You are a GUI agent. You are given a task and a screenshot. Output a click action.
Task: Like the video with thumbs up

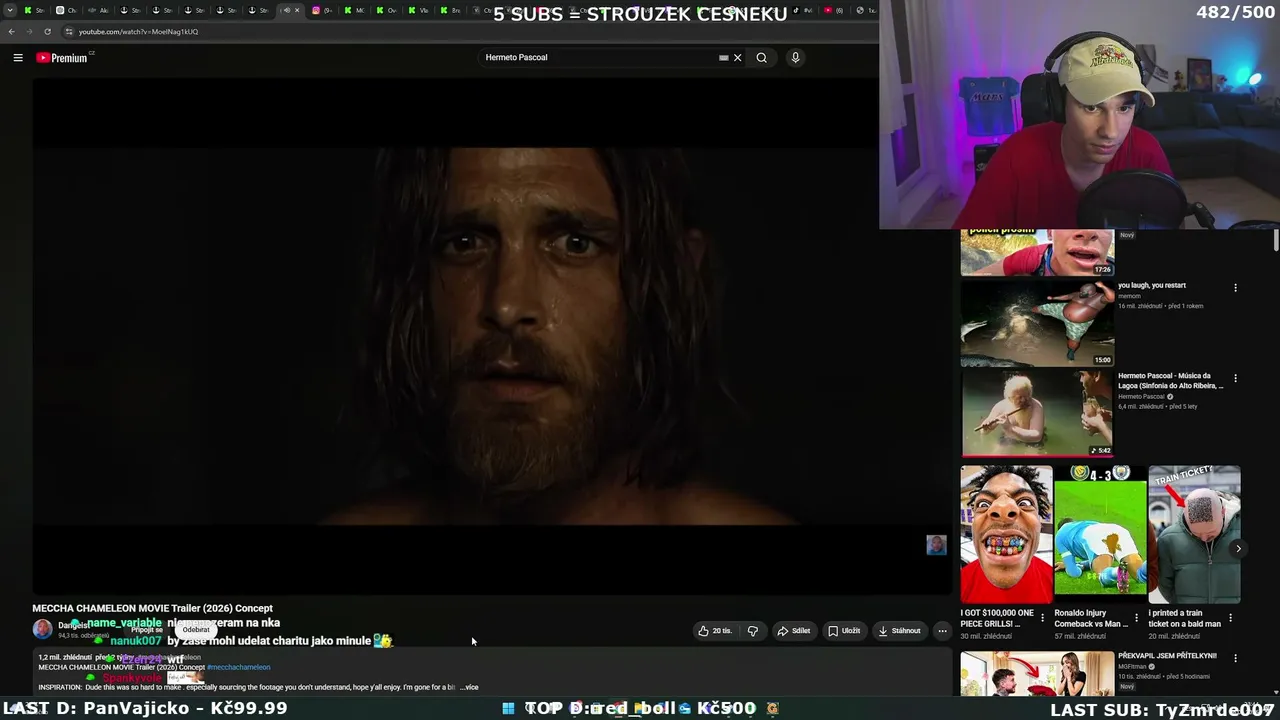pyautogui.click(x=715, y=631)
